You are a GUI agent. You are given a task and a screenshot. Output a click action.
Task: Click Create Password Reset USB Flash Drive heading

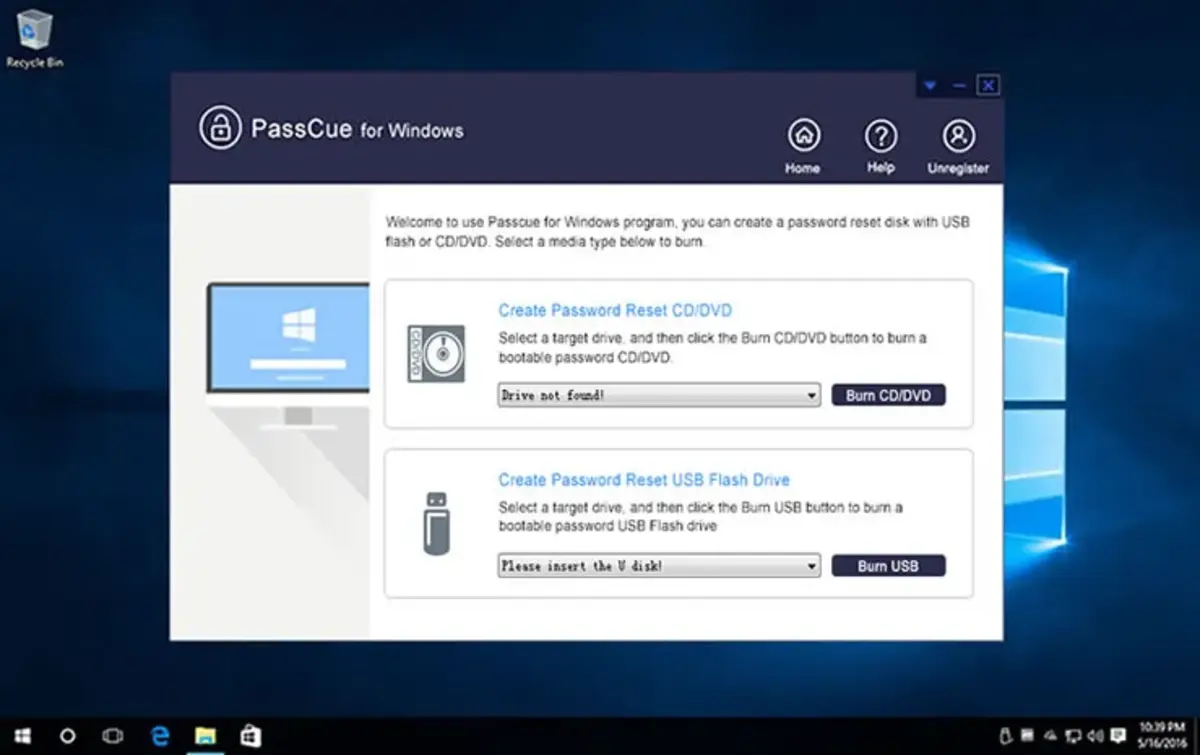coord(644,480)
